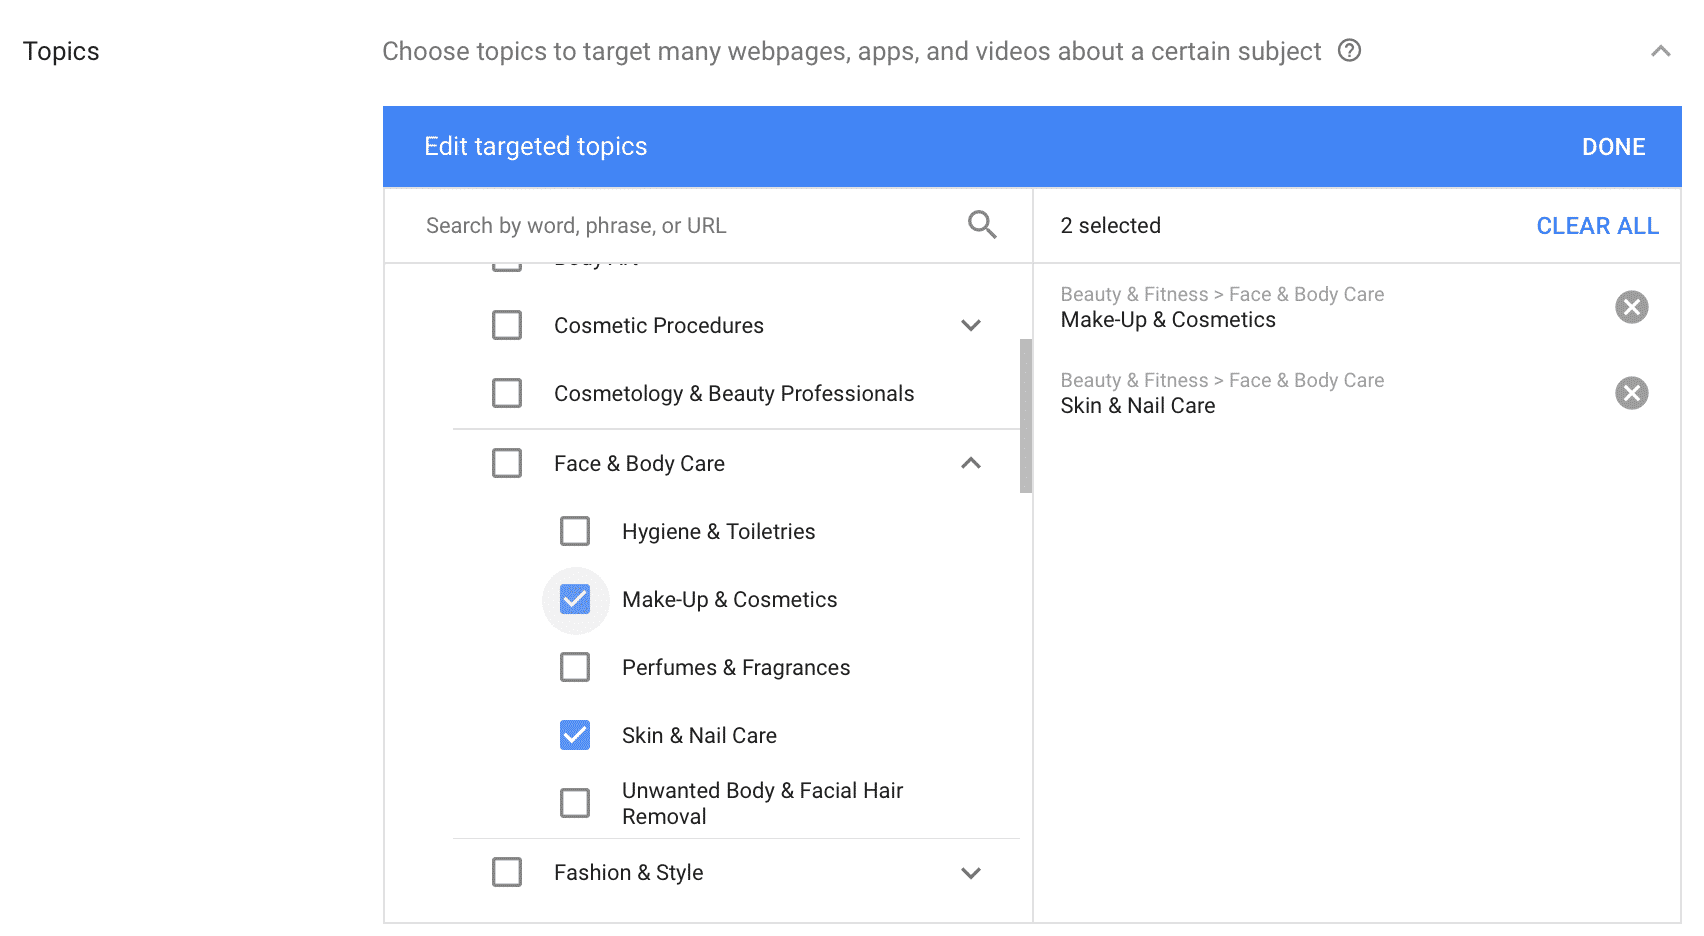Collapse the Face & Body Care subtopics
The image size is (1704, 936).
pos(970,463)
